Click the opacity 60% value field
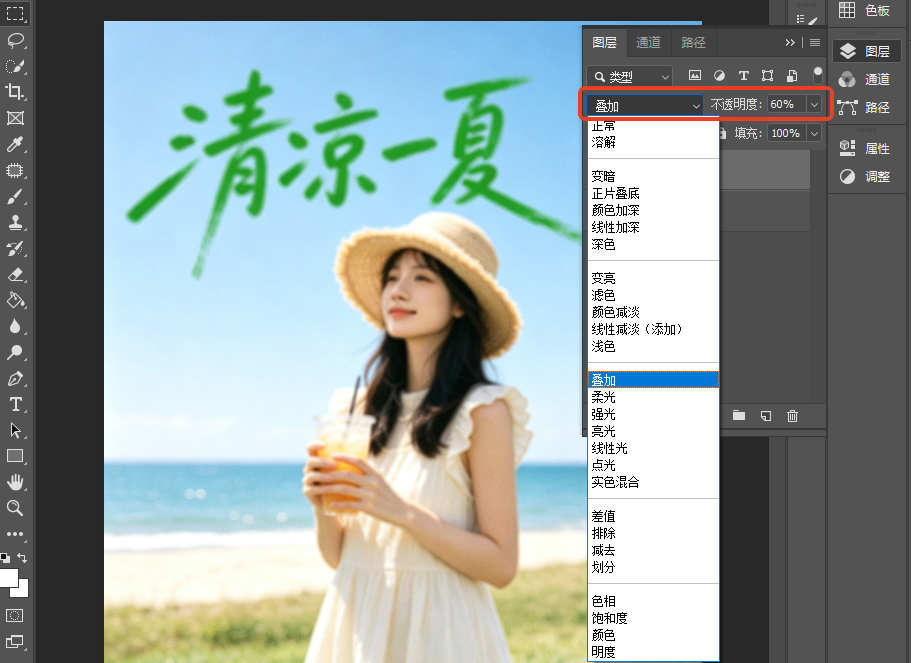 point(787,105)
